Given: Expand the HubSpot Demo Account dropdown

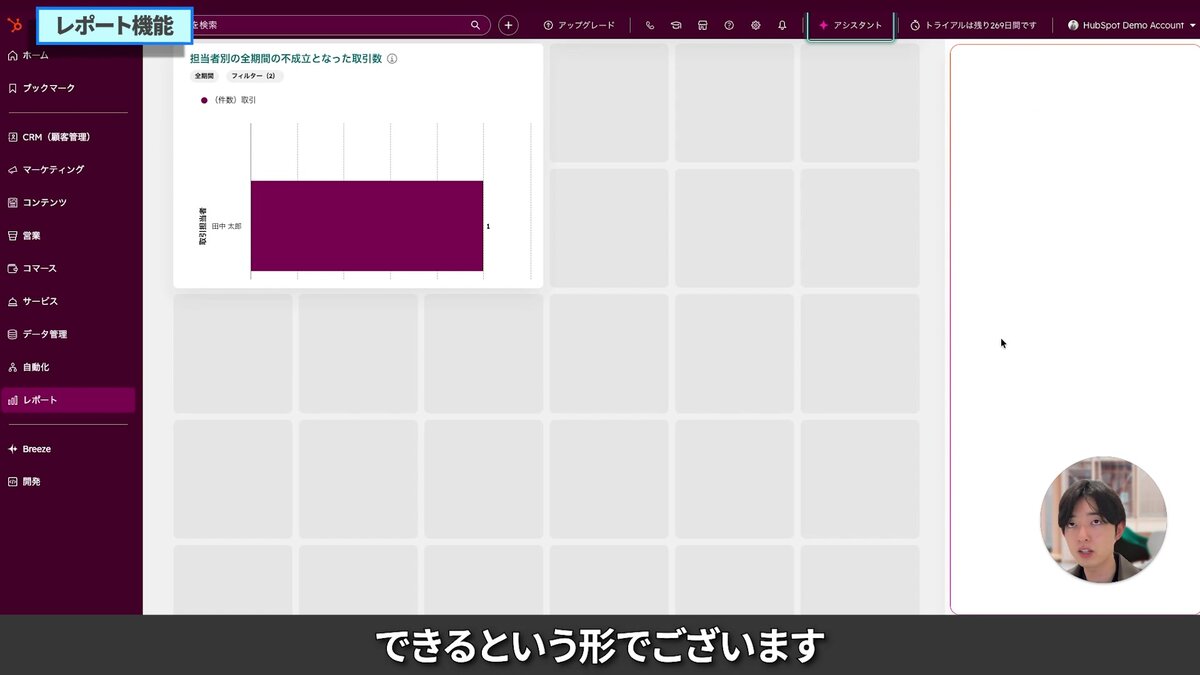Looking at the screenshot, I should (x=1130, y=25).
